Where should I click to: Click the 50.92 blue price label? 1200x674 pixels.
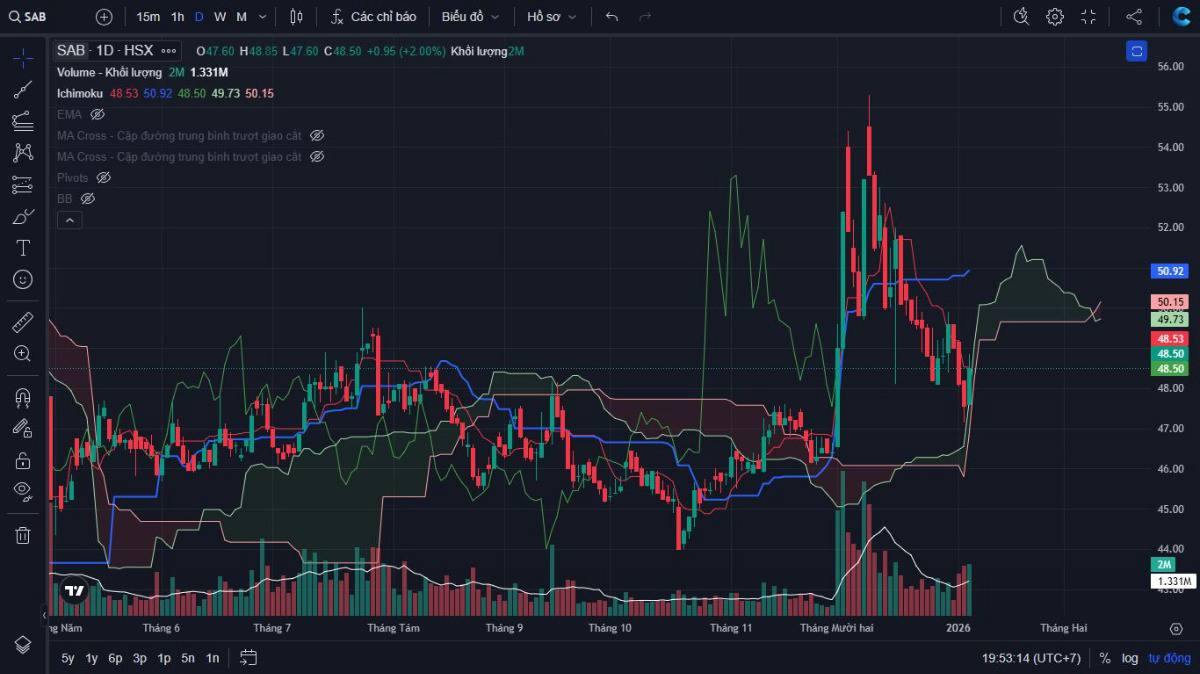[1169, 271]
